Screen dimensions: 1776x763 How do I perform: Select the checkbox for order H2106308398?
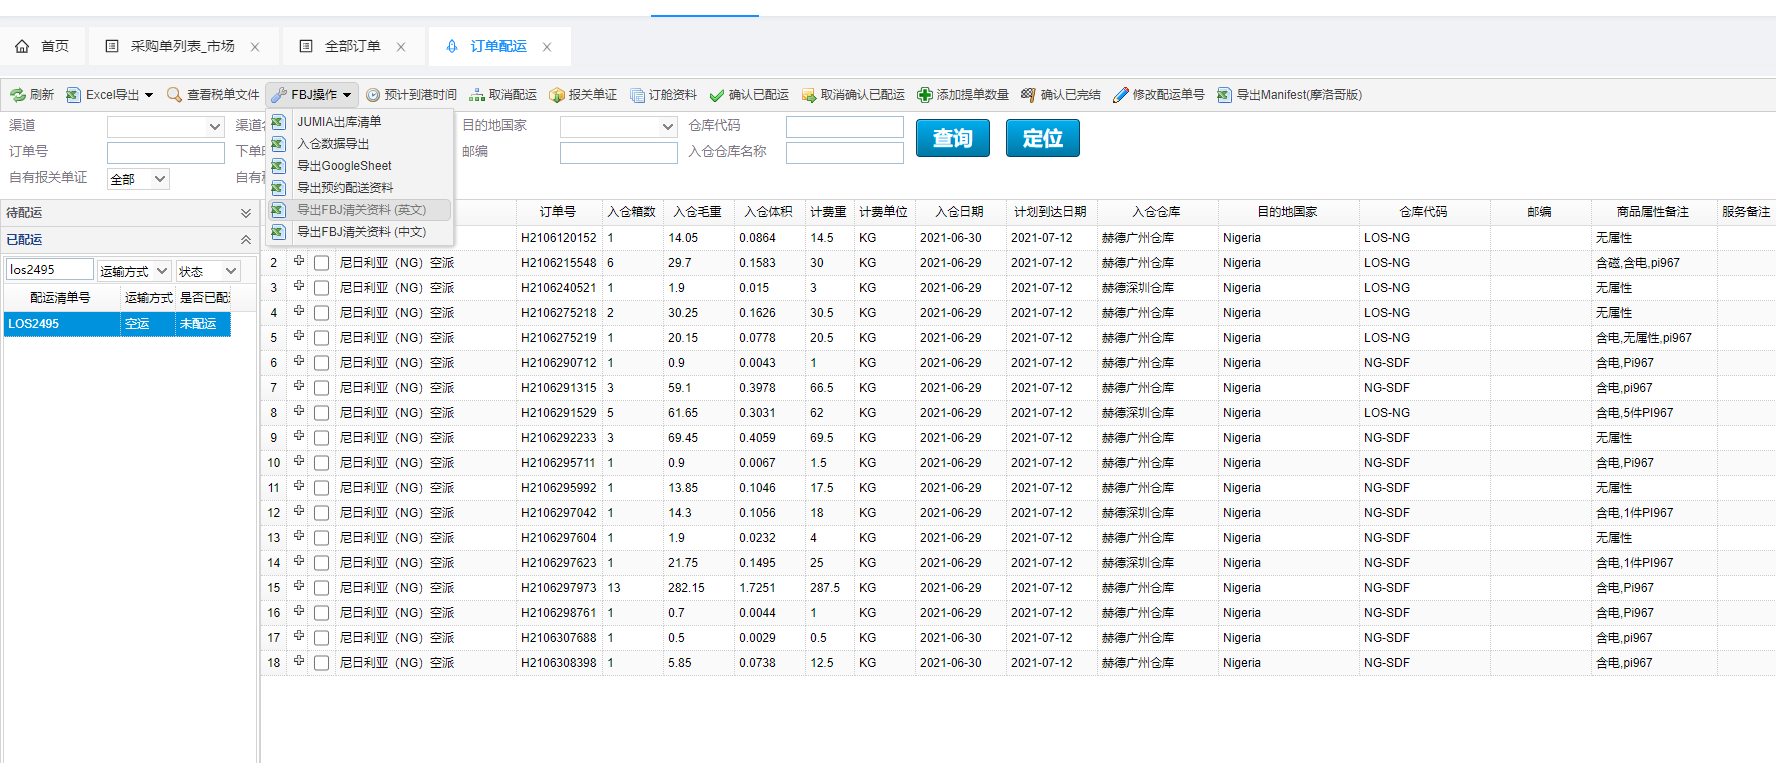(x=321, y=663)
